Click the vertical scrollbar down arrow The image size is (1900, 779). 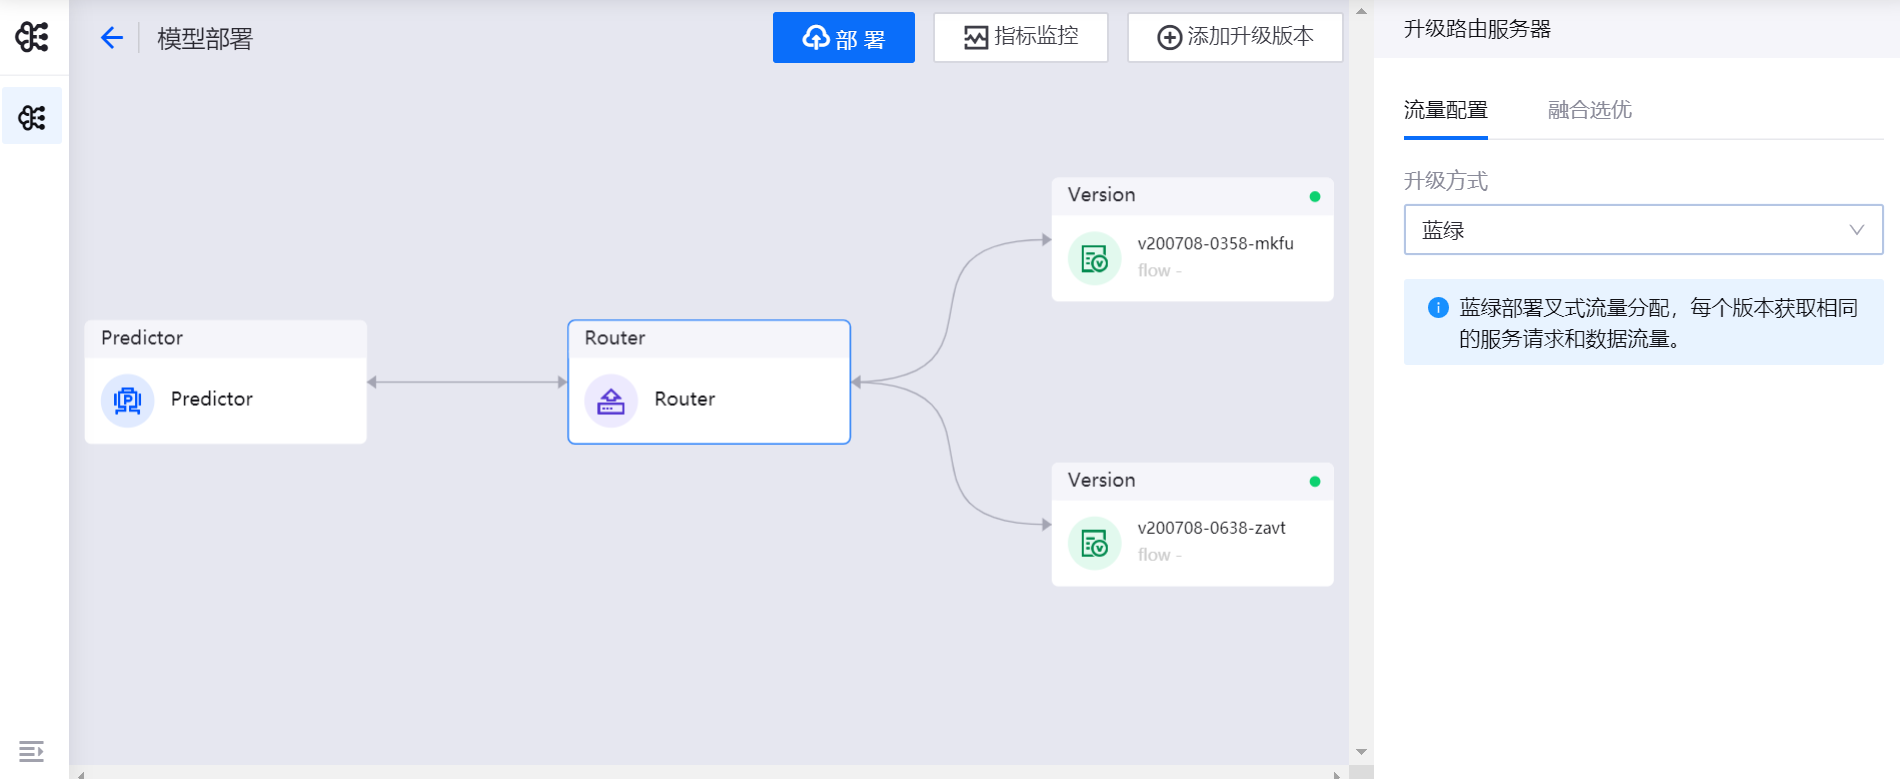click(1361, 752)
